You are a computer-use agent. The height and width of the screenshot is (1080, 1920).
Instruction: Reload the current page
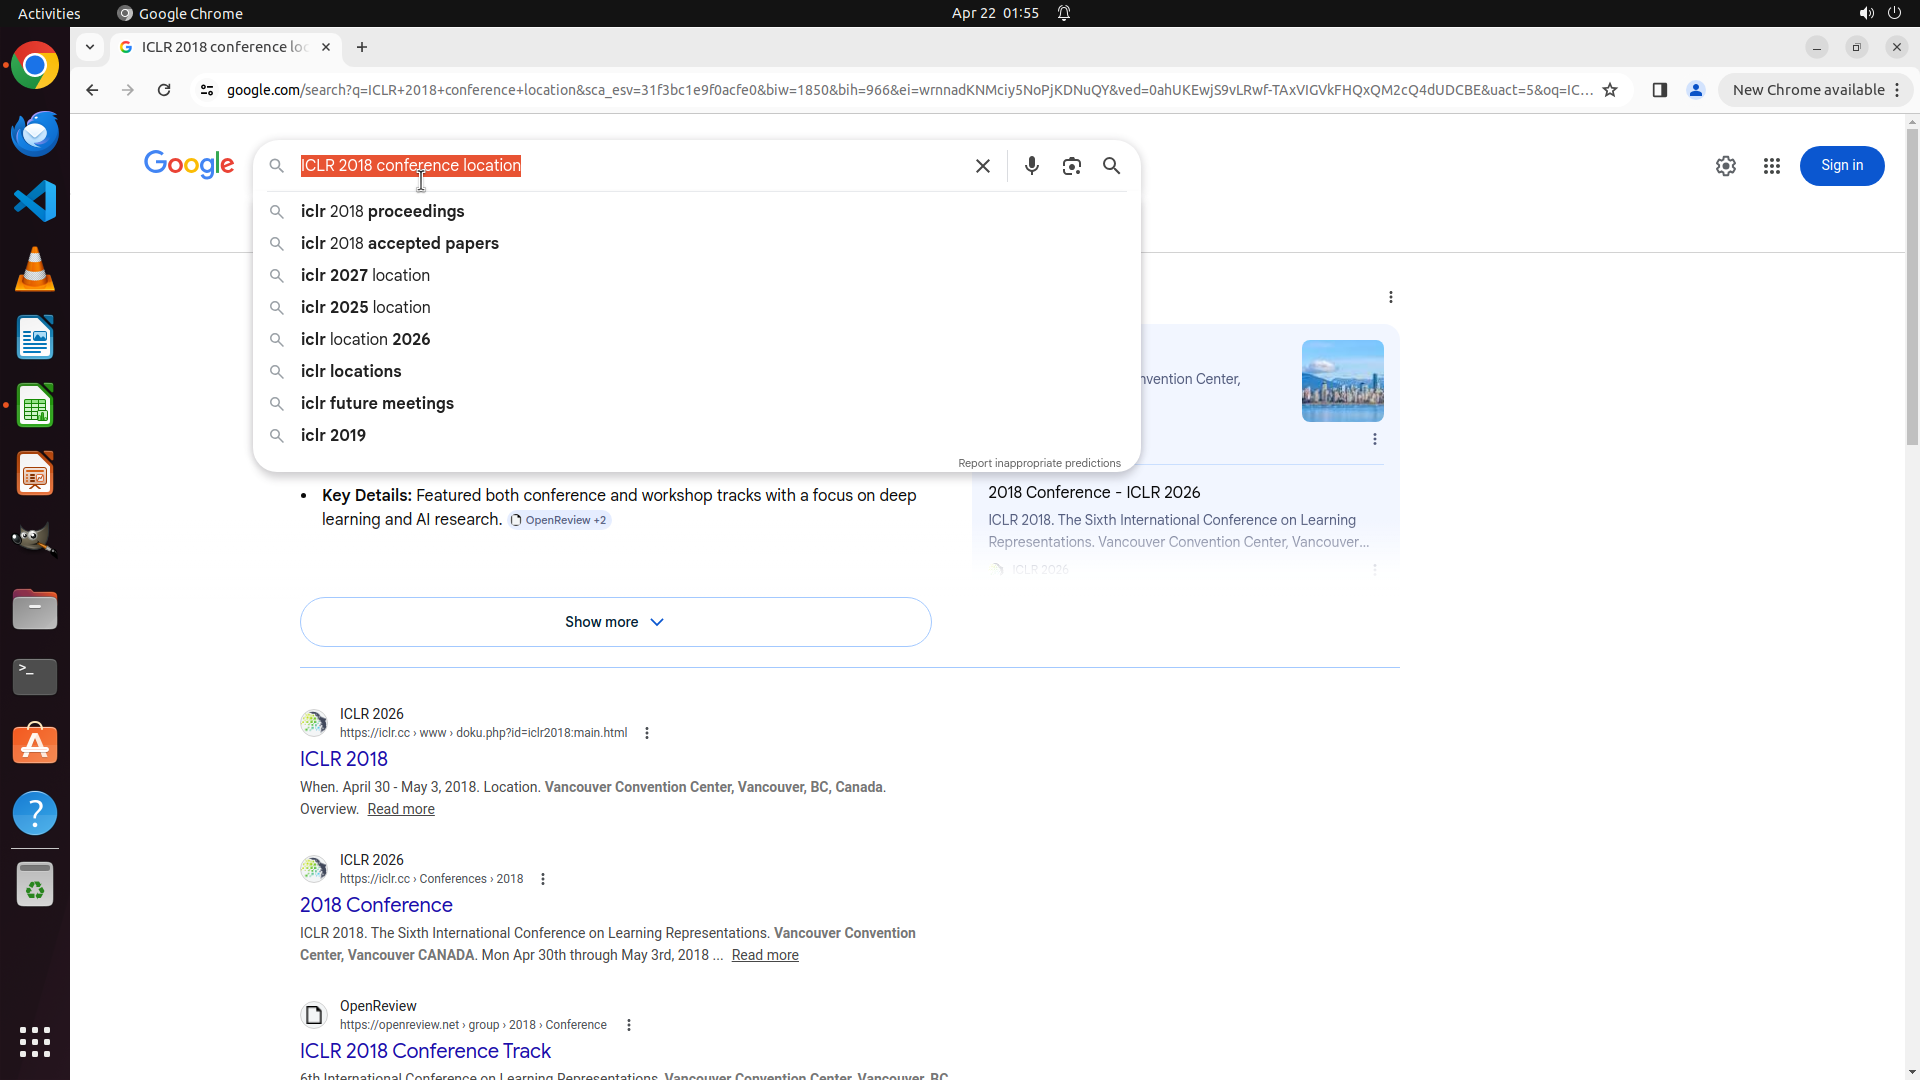[x=164, y=90]
